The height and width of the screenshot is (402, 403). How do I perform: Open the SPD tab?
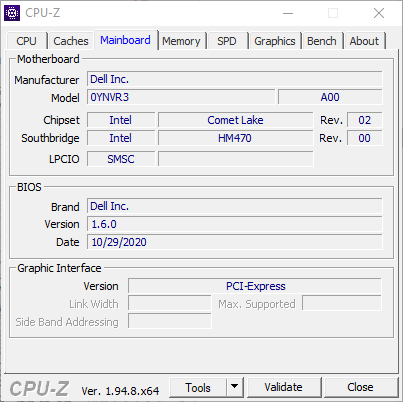[227, 41]
